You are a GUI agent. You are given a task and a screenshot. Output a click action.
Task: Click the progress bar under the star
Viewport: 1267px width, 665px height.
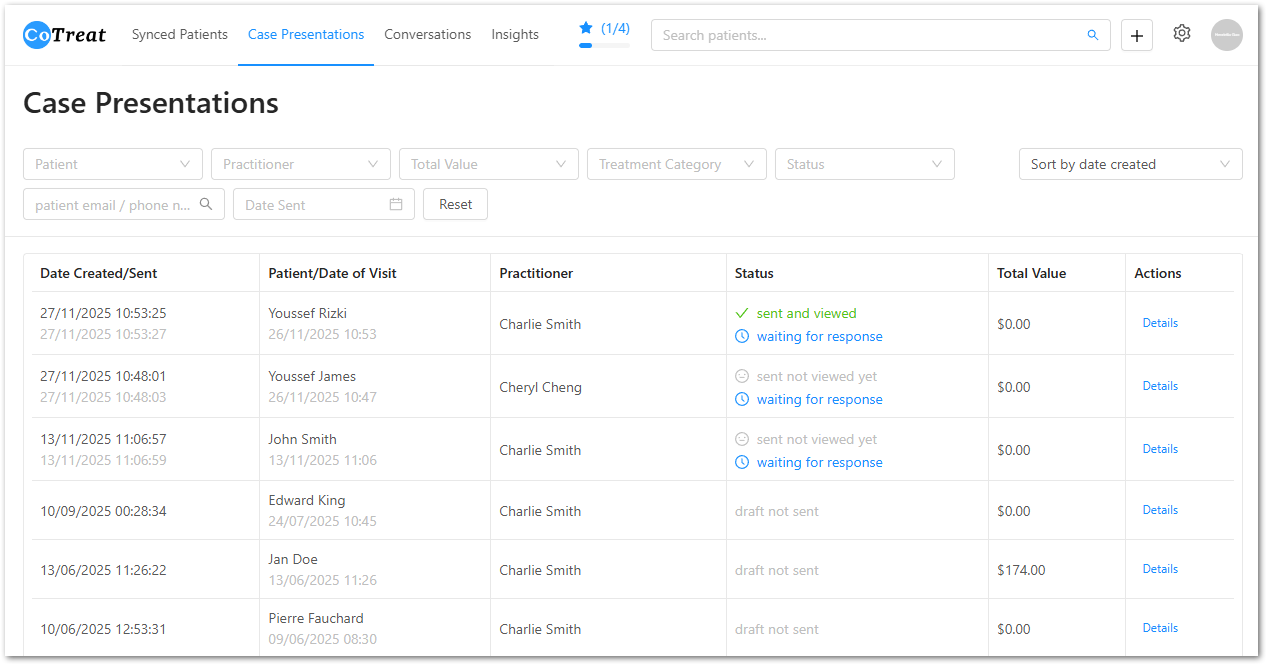pyautogui.click(x=604, y=45)
